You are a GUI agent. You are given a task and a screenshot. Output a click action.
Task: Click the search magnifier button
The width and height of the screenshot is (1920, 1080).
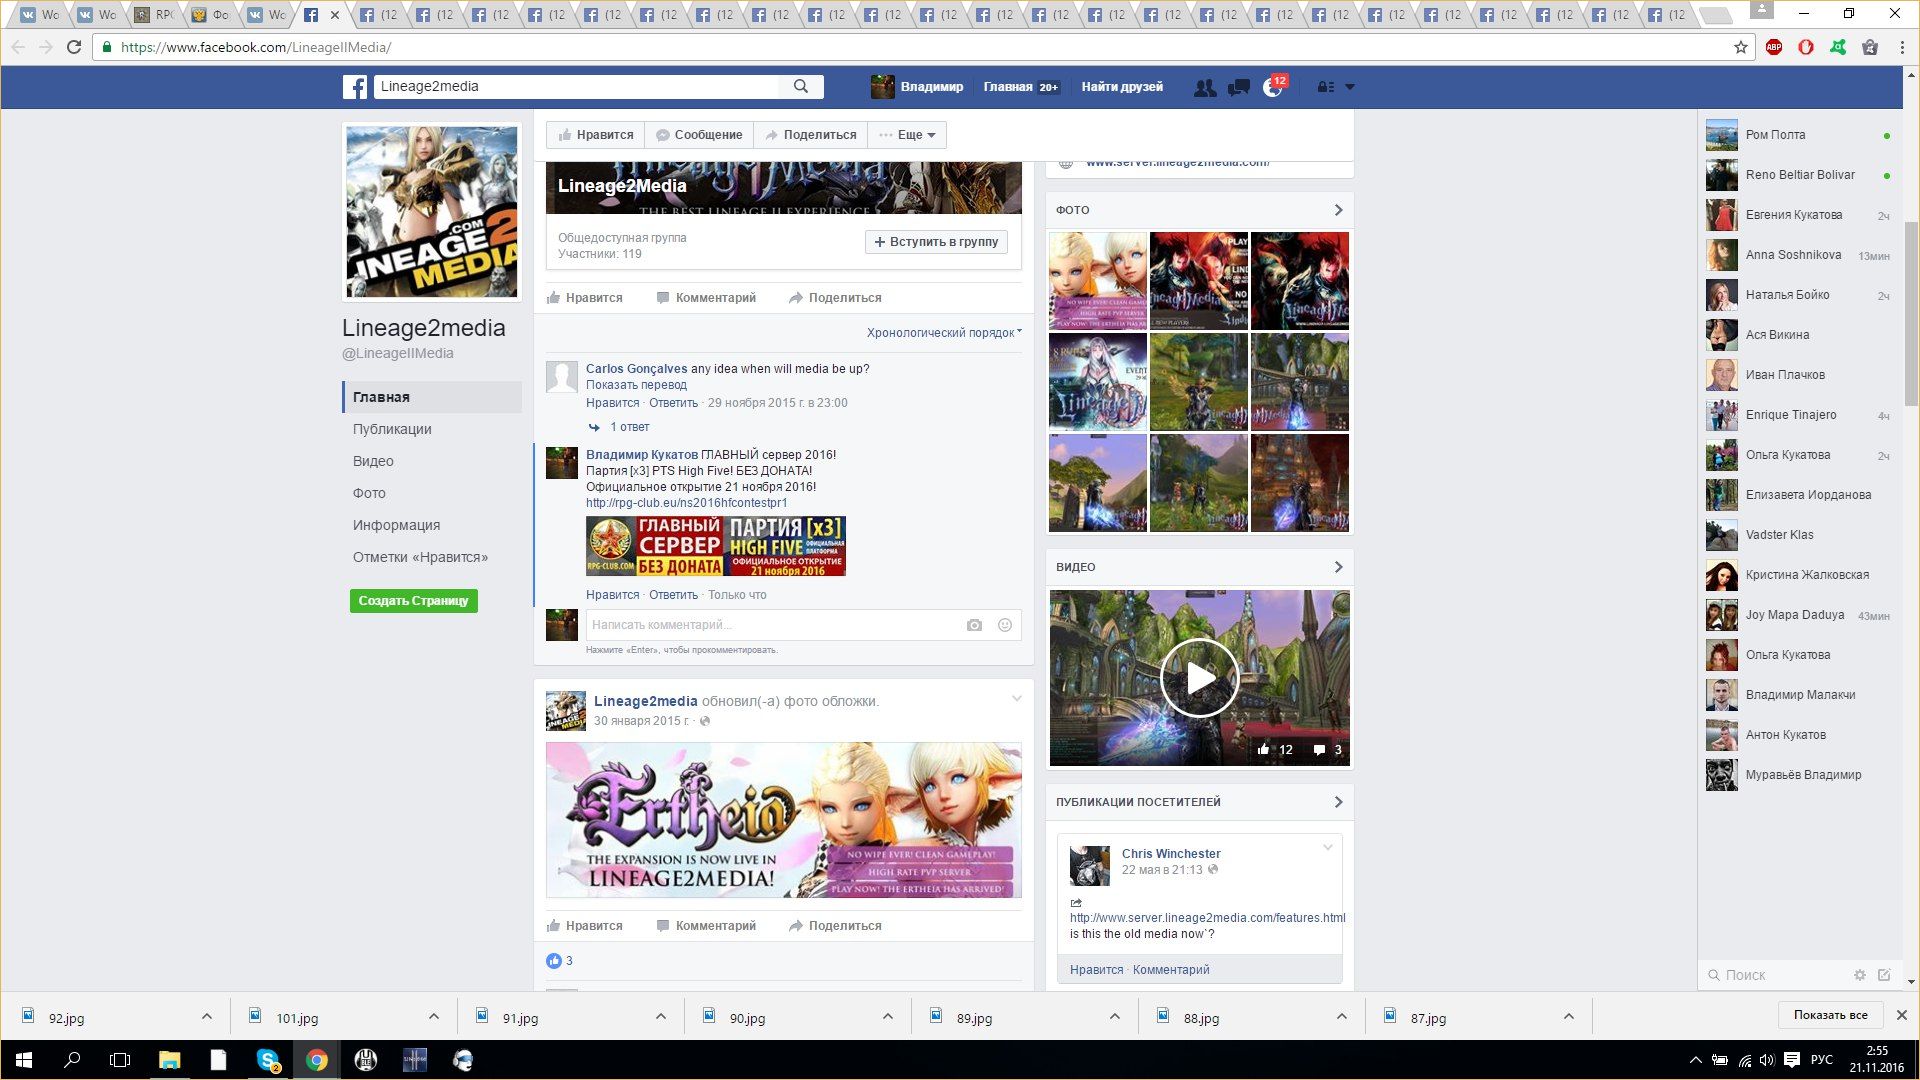pos(801,87)
